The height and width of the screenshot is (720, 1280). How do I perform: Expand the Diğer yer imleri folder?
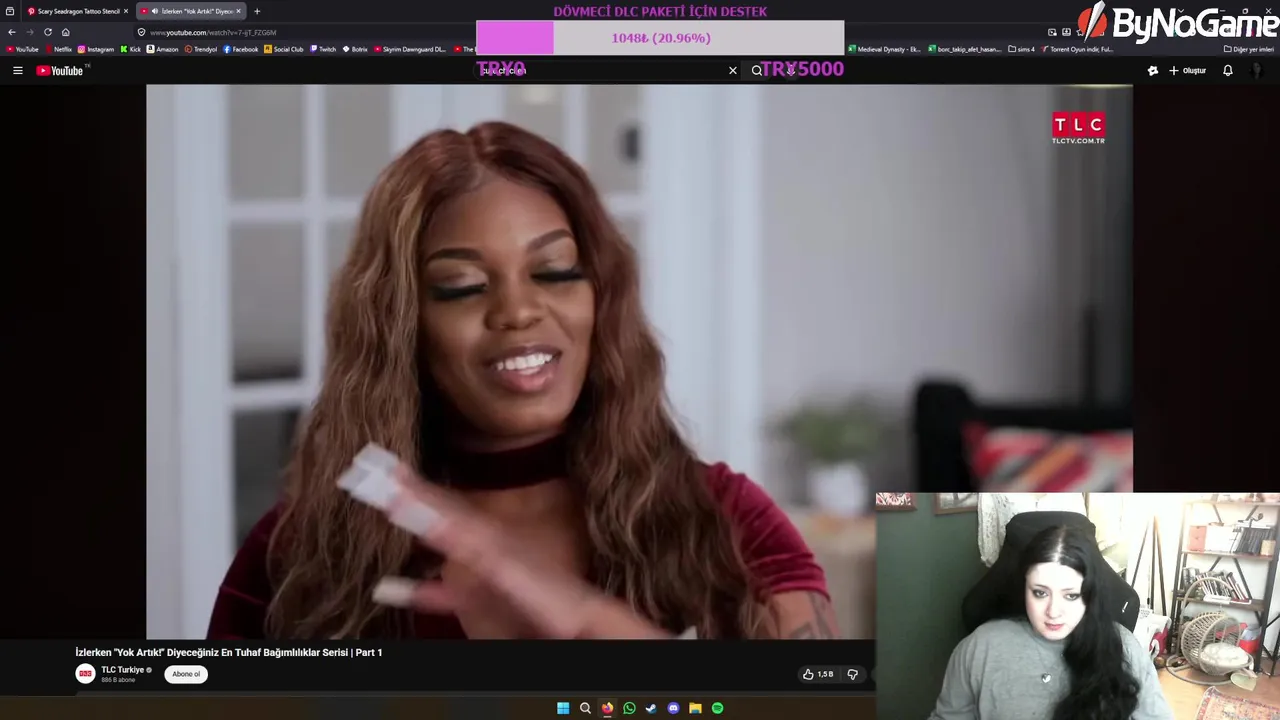pos(1249,49)
